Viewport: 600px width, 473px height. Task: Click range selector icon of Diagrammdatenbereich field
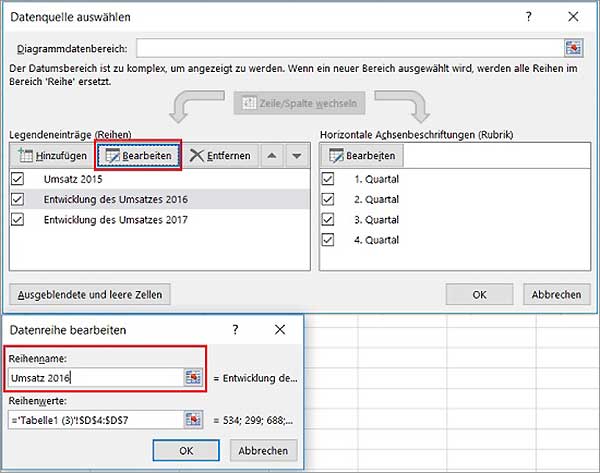[x=574, y=48]
